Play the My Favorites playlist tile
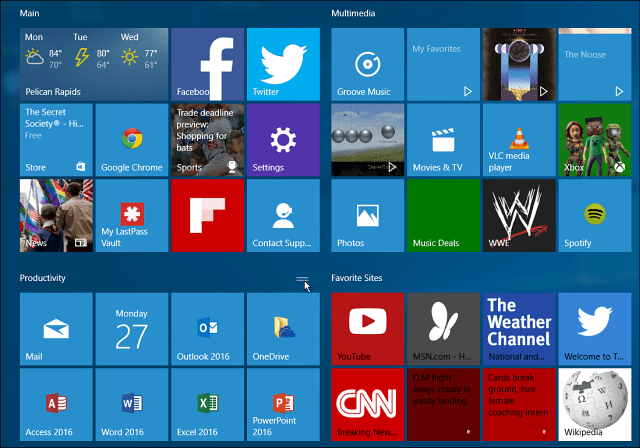Viewport: 640px width, 448px height. (x=443, y=64)
